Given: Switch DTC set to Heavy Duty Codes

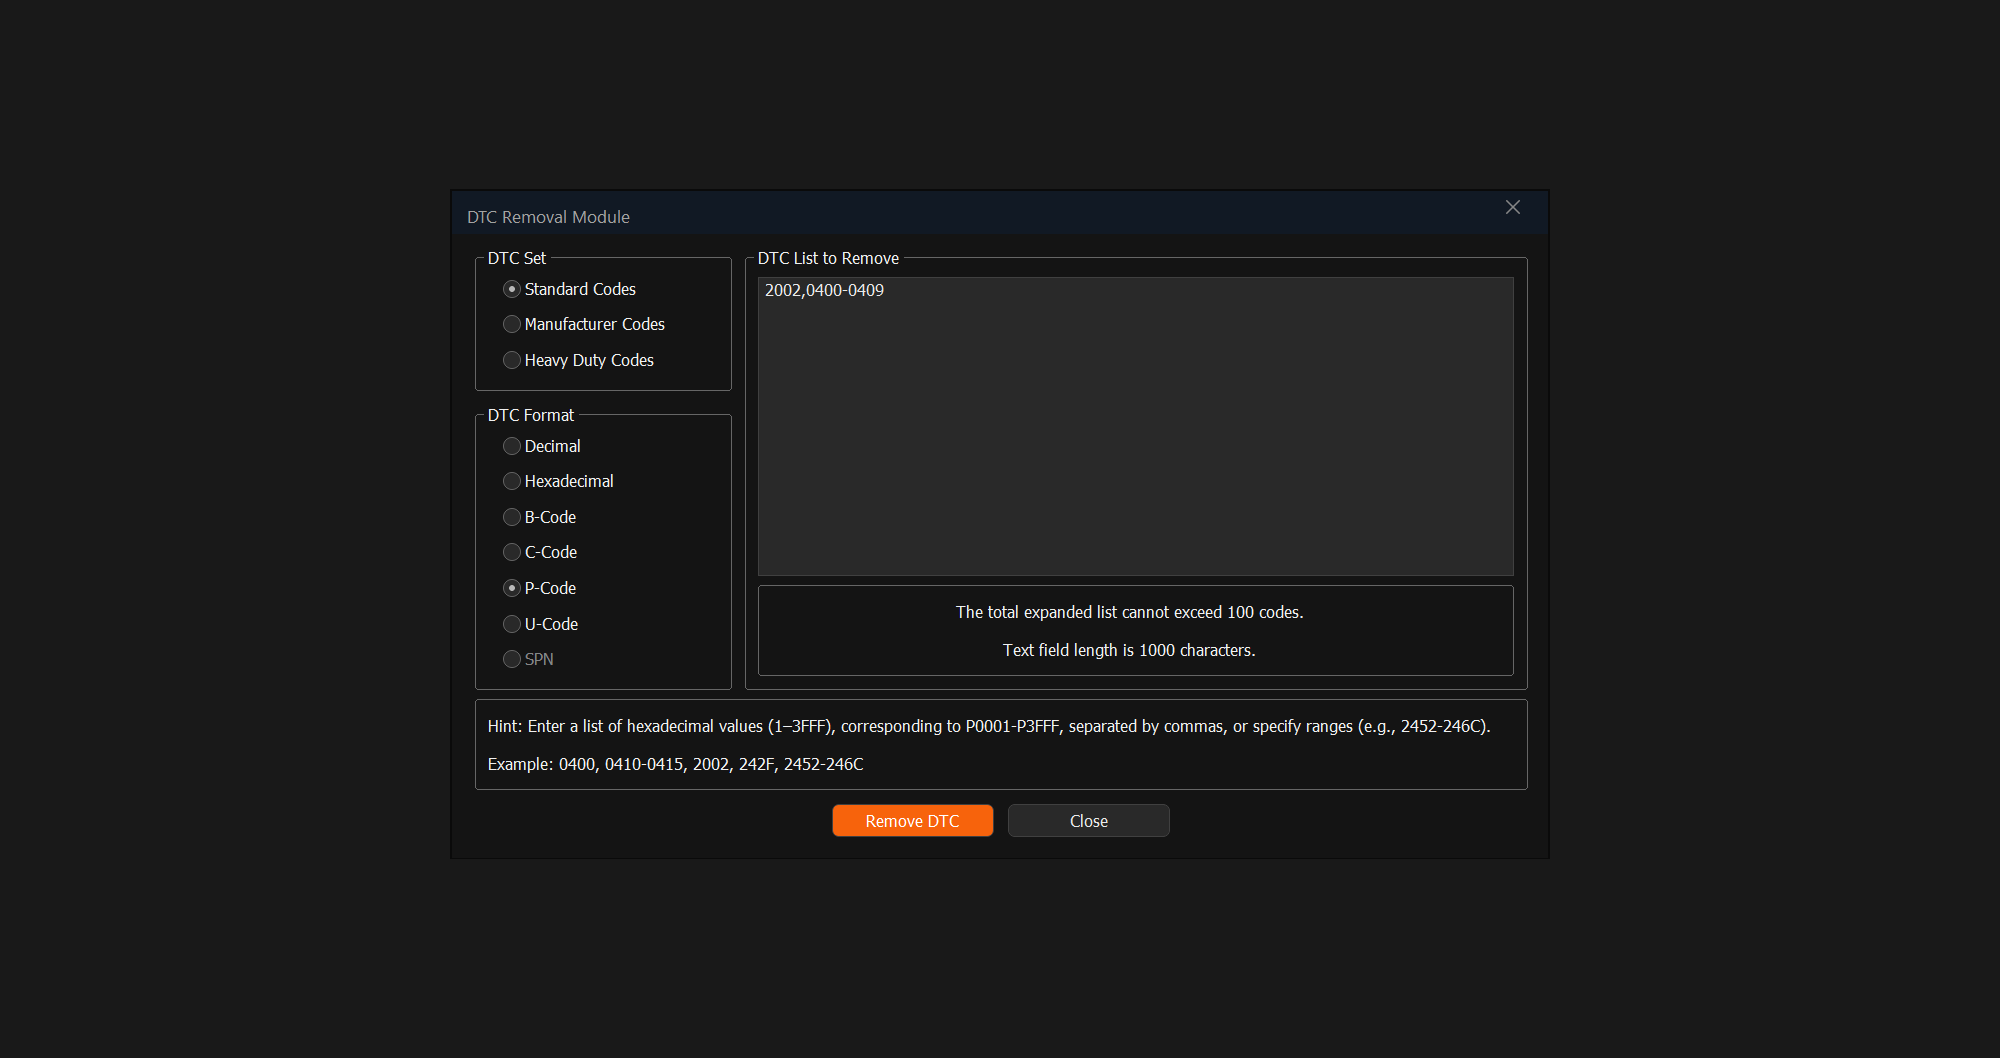Looking at the screenshot, I should pos(512,360).
